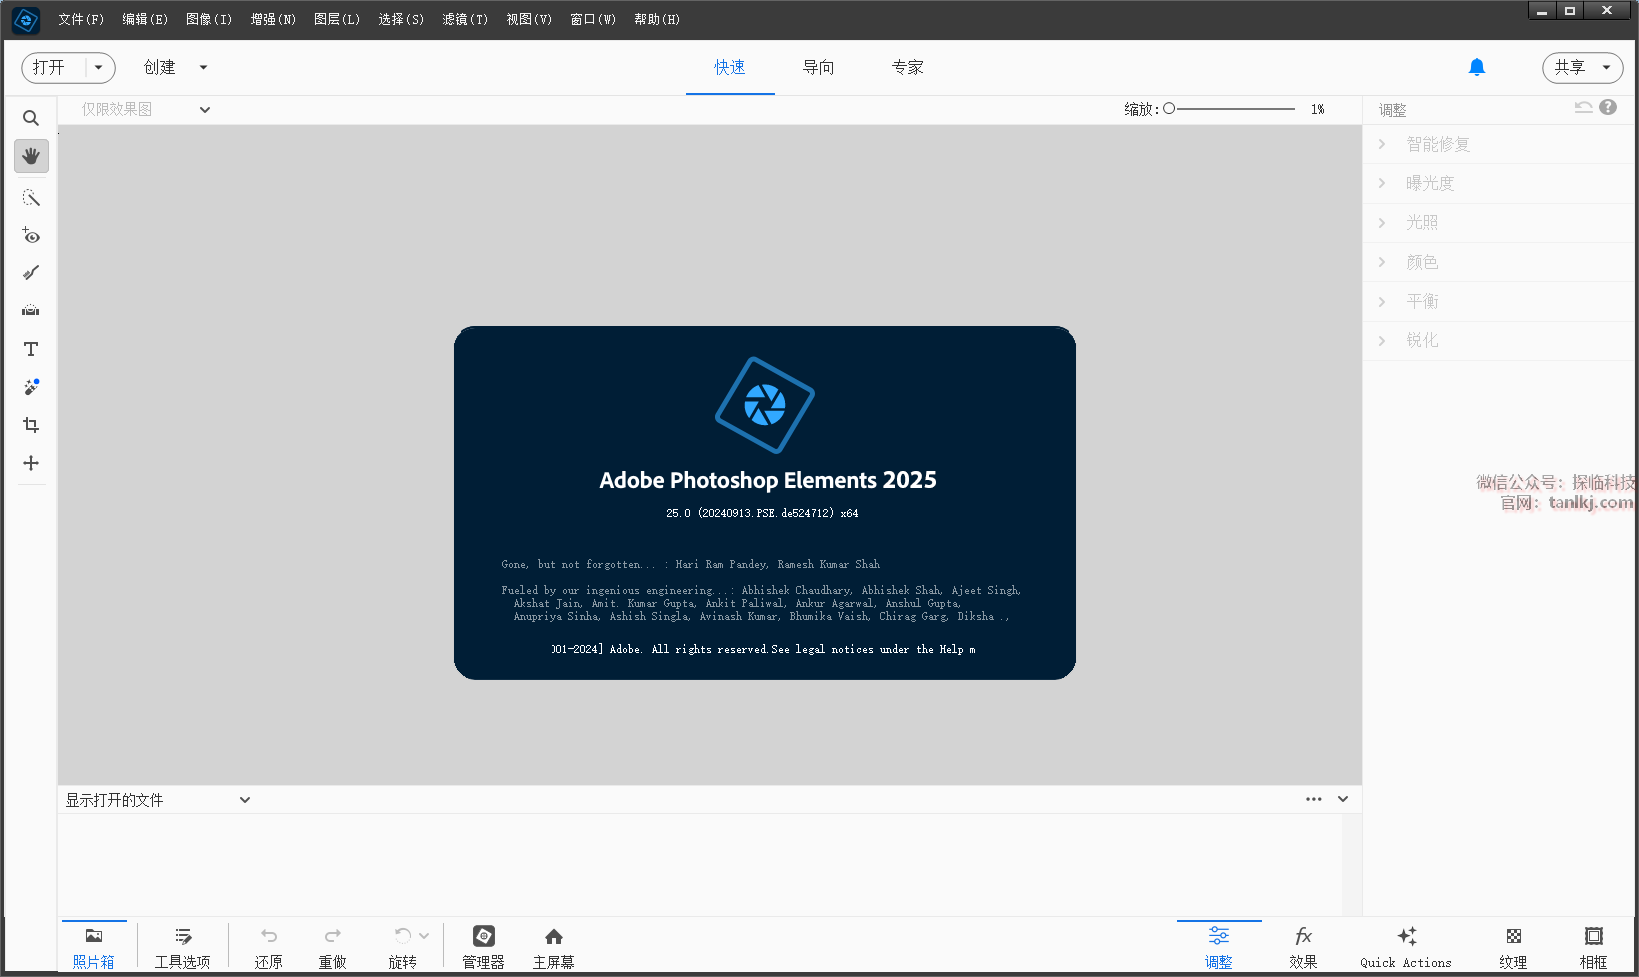Select the Zoom magnifier tool
Image resolution: width=1639 pixels, height=977 pixels.
tap(31, 118)
